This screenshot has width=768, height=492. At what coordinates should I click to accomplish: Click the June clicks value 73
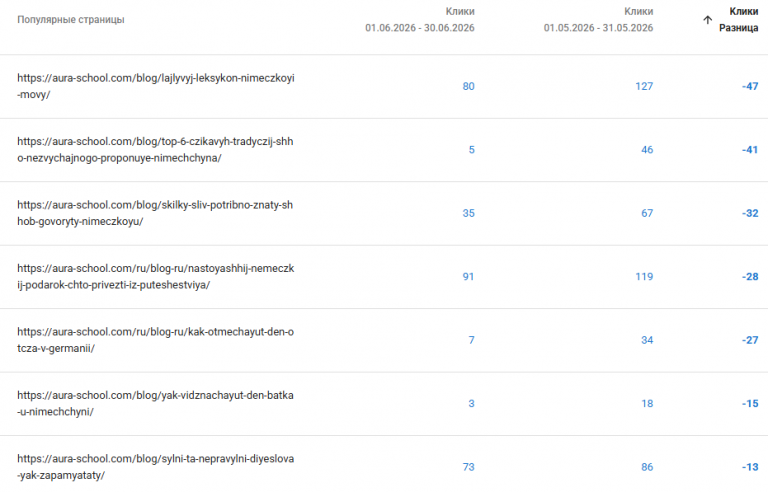(x=468, y=467)
